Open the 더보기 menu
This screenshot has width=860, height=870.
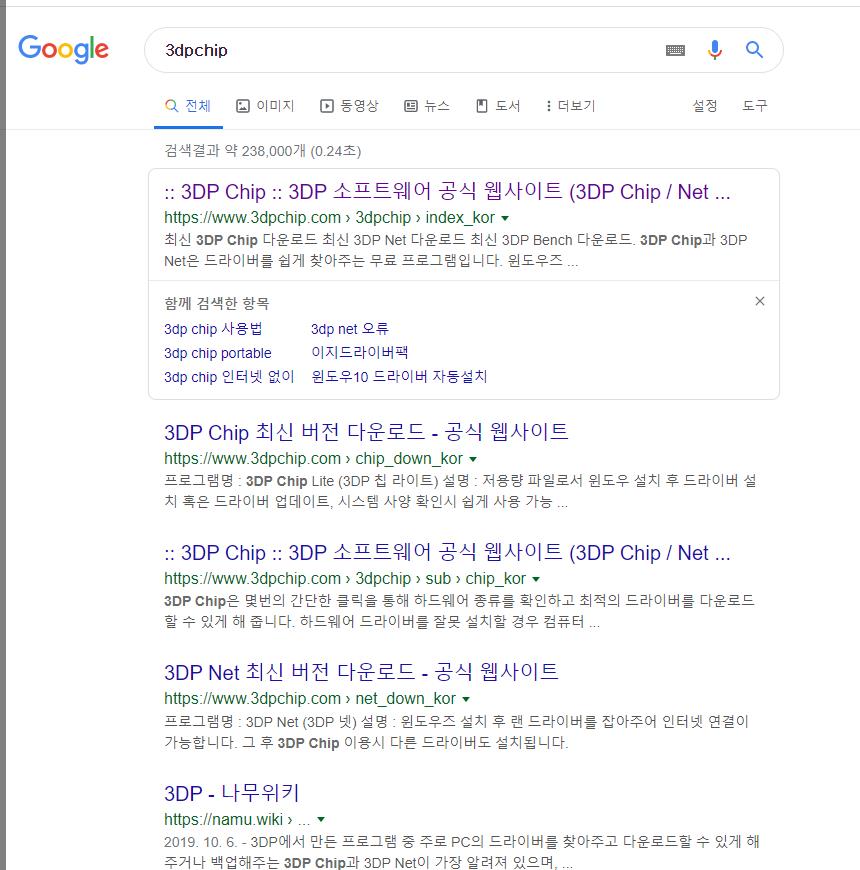click(570, 106)
